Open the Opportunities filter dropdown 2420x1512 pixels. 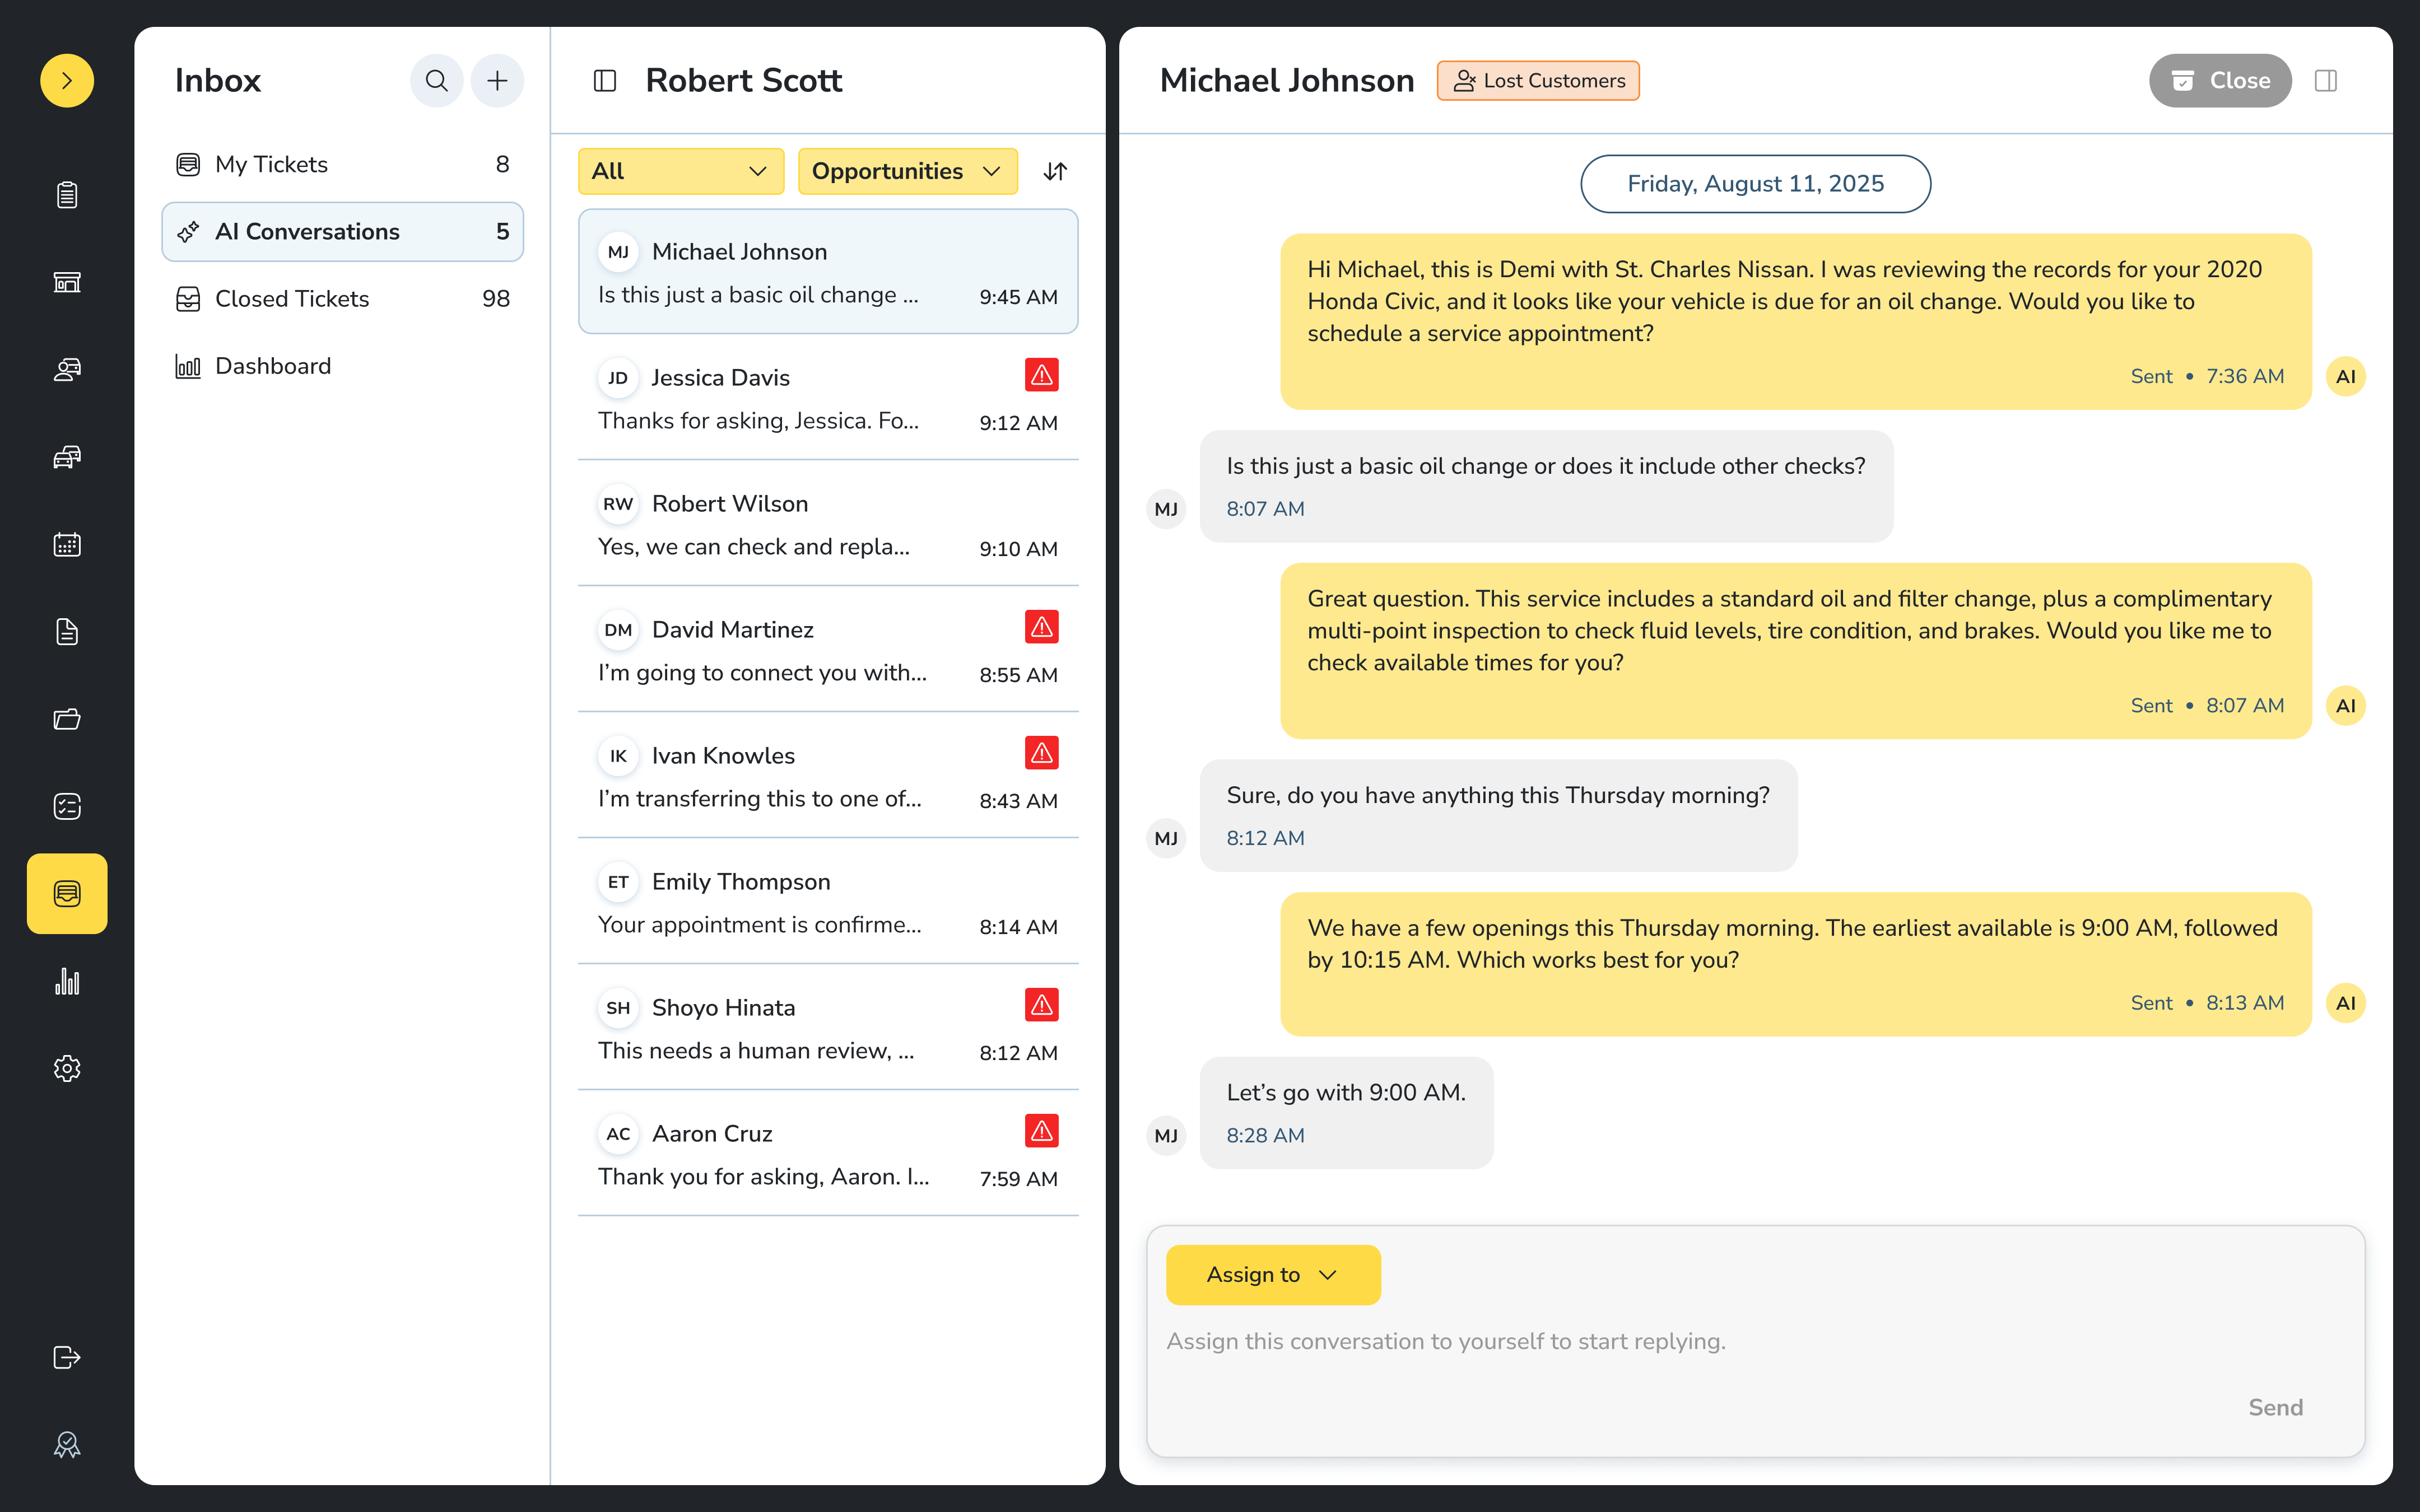906,171
